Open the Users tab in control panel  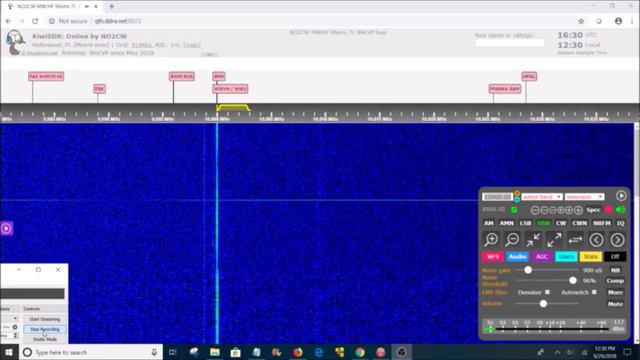(566, 257)
